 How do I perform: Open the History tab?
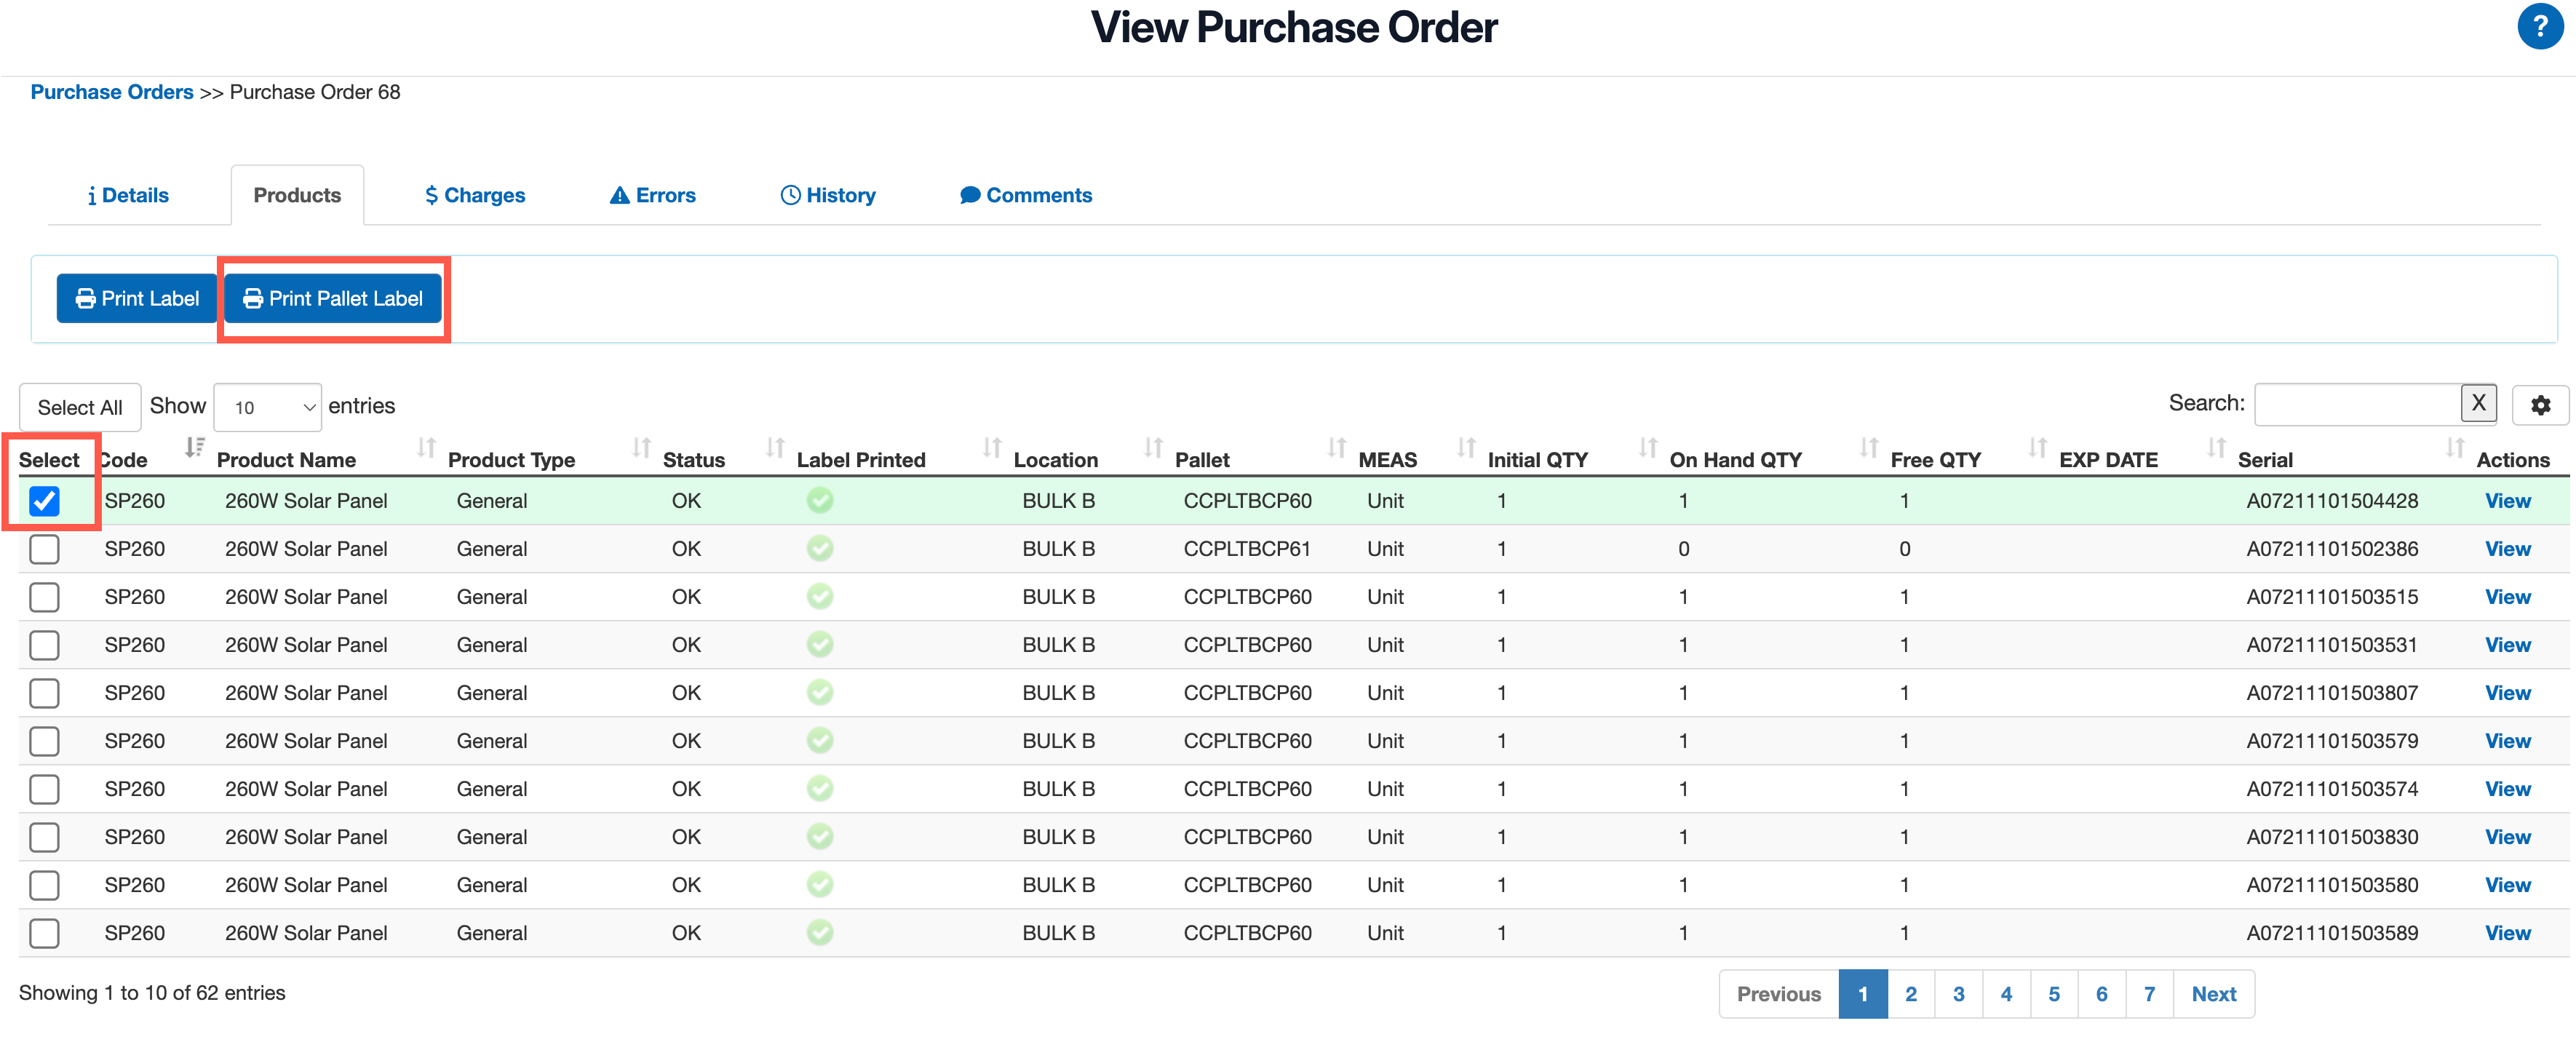tap(828, 195)
